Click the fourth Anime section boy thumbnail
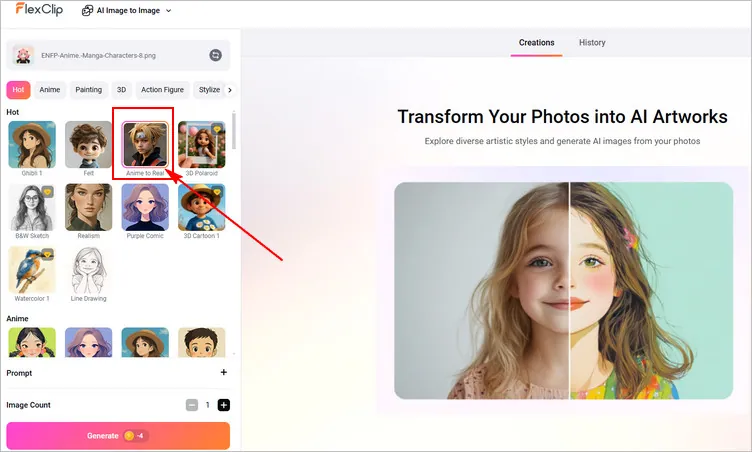The height and width of the screenshot is (452, 752). pyautogui.click(x=201, y=342)
